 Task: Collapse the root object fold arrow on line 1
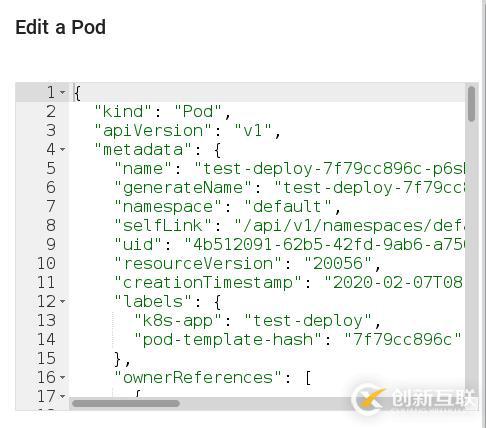(x=63, y=92)
